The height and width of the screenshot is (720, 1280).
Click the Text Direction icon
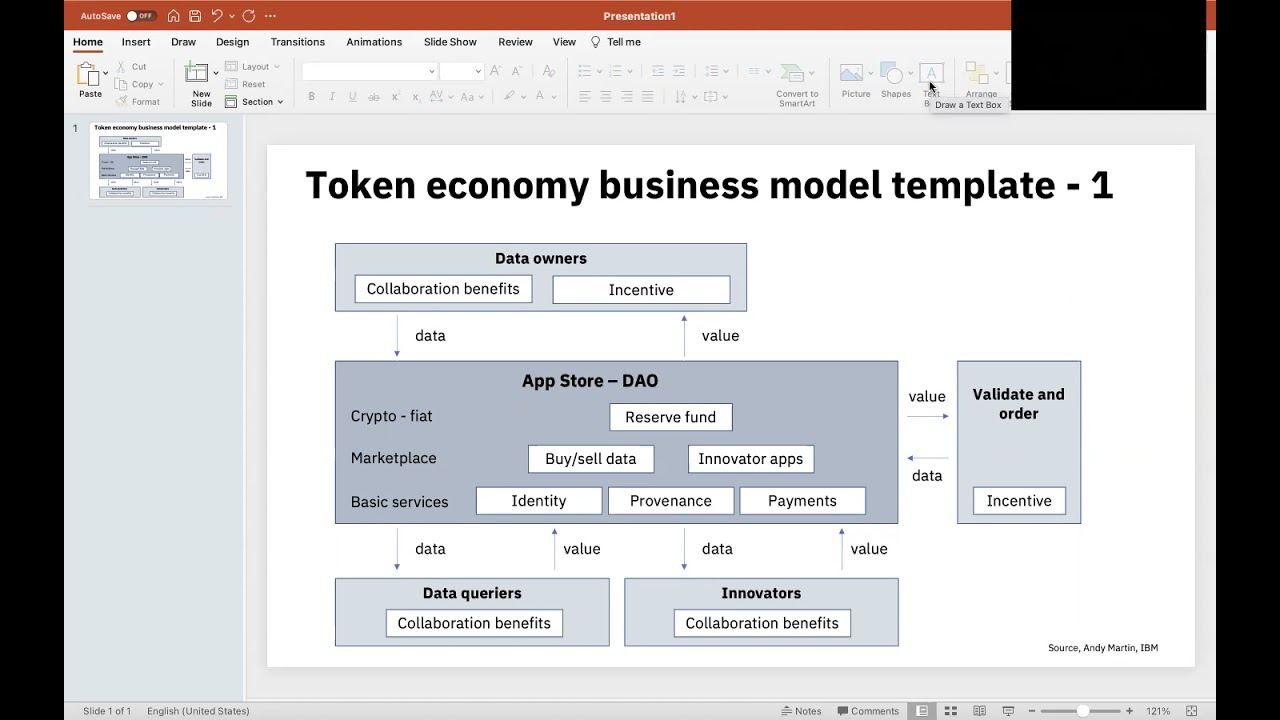[x=680, y=97]
